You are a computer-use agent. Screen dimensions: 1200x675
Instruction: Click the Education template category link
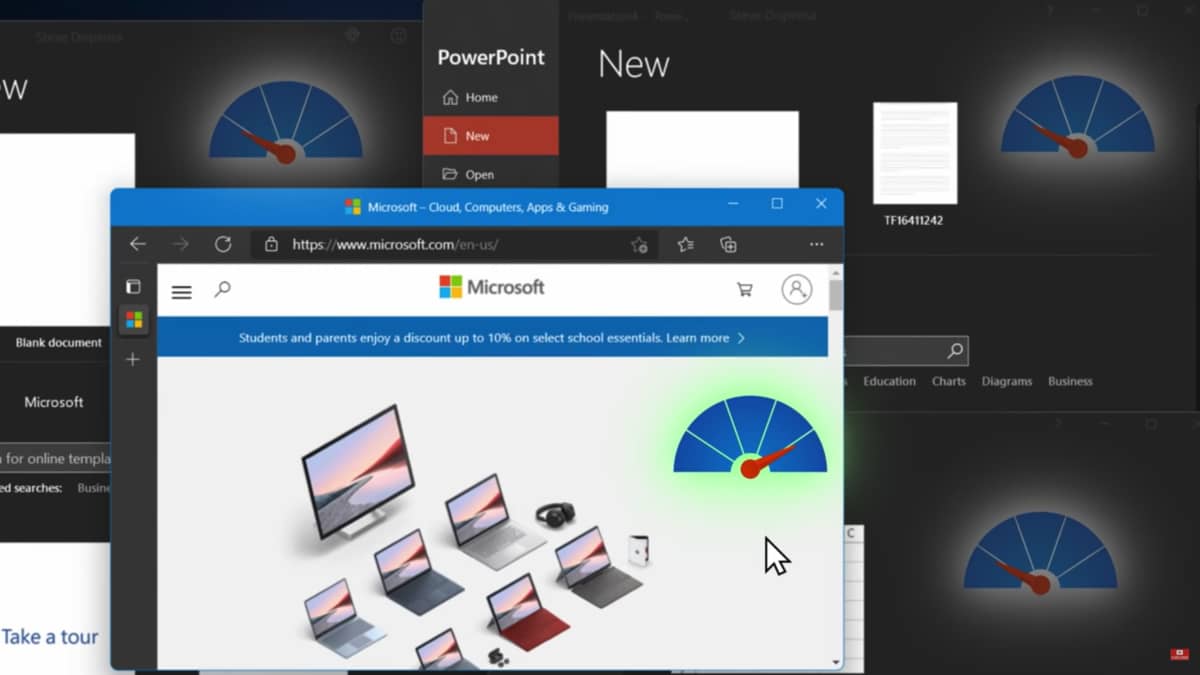889,381
